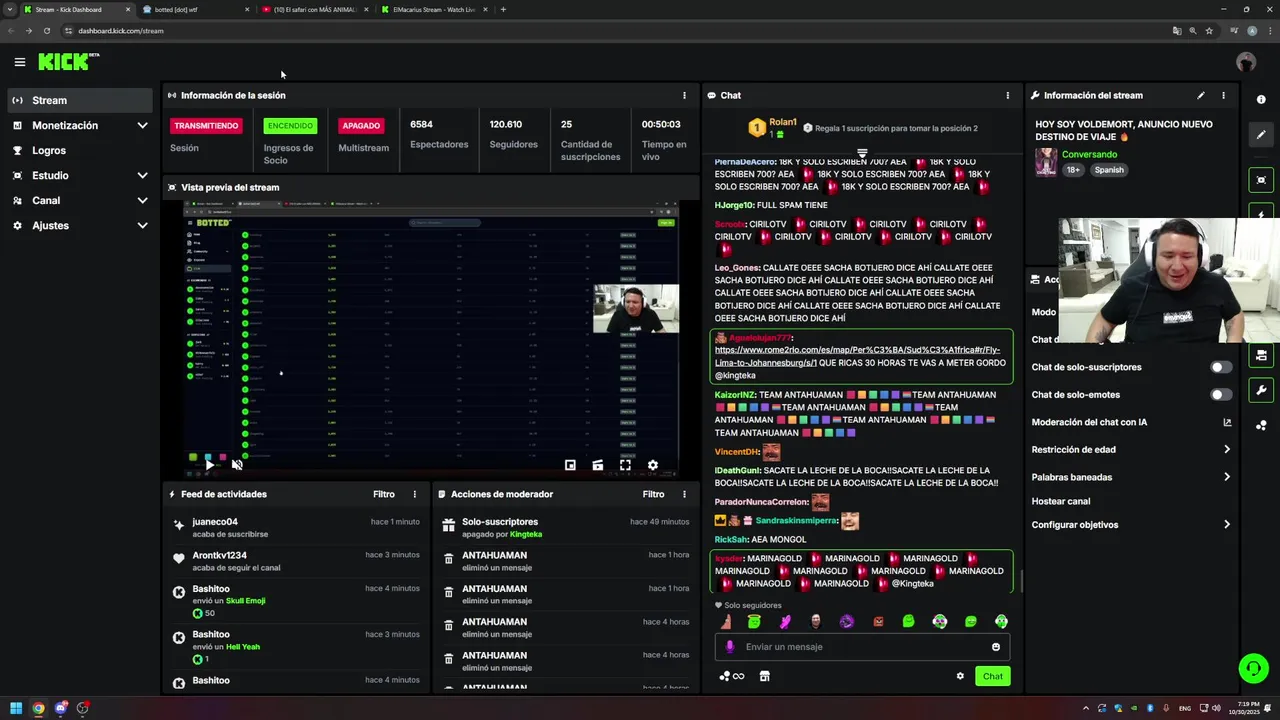1280x720 pixels.
Task: Click the green Chat send button
Action: [x=992, y=676]
